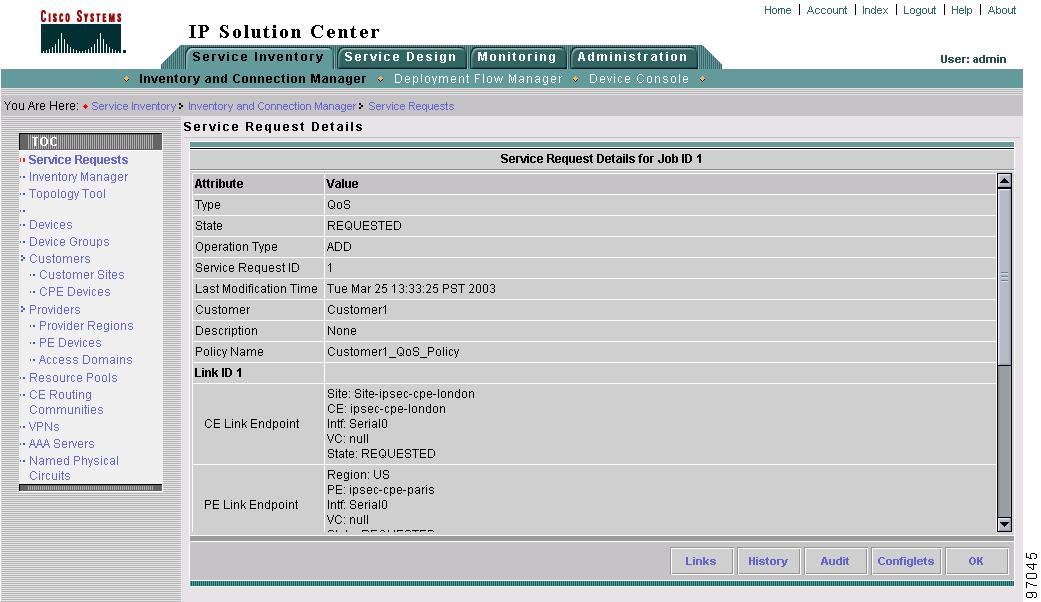Expand the Customers tree arrow
Image resolution: width=1041 pixels, height=602 pixels.
tap(23, 258)
